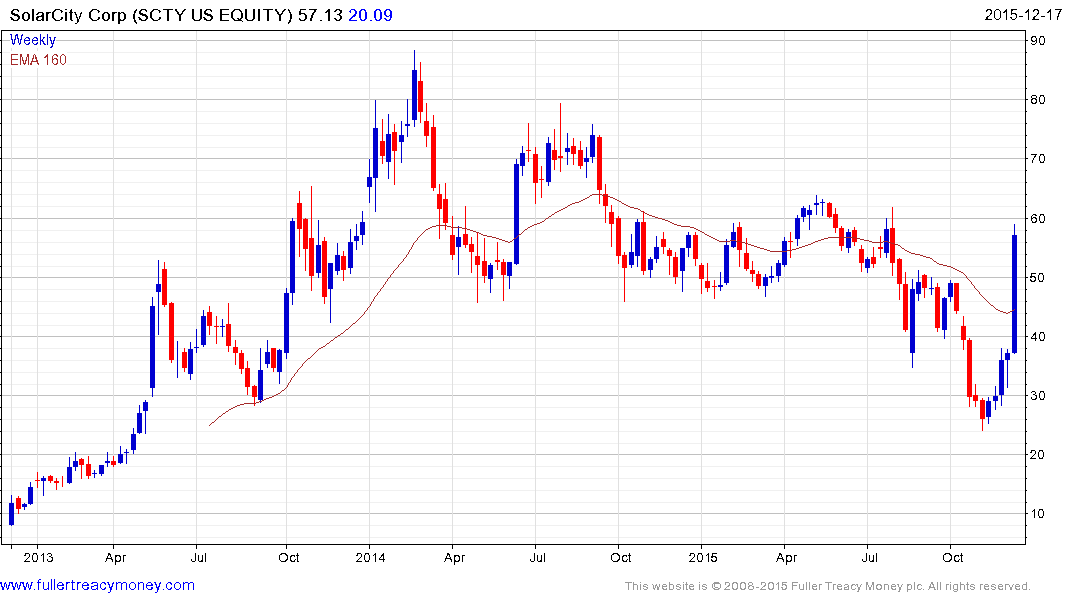Click the 2013 time axis label
Viewport: 1075px width, 600px height.
click(38, 557)
